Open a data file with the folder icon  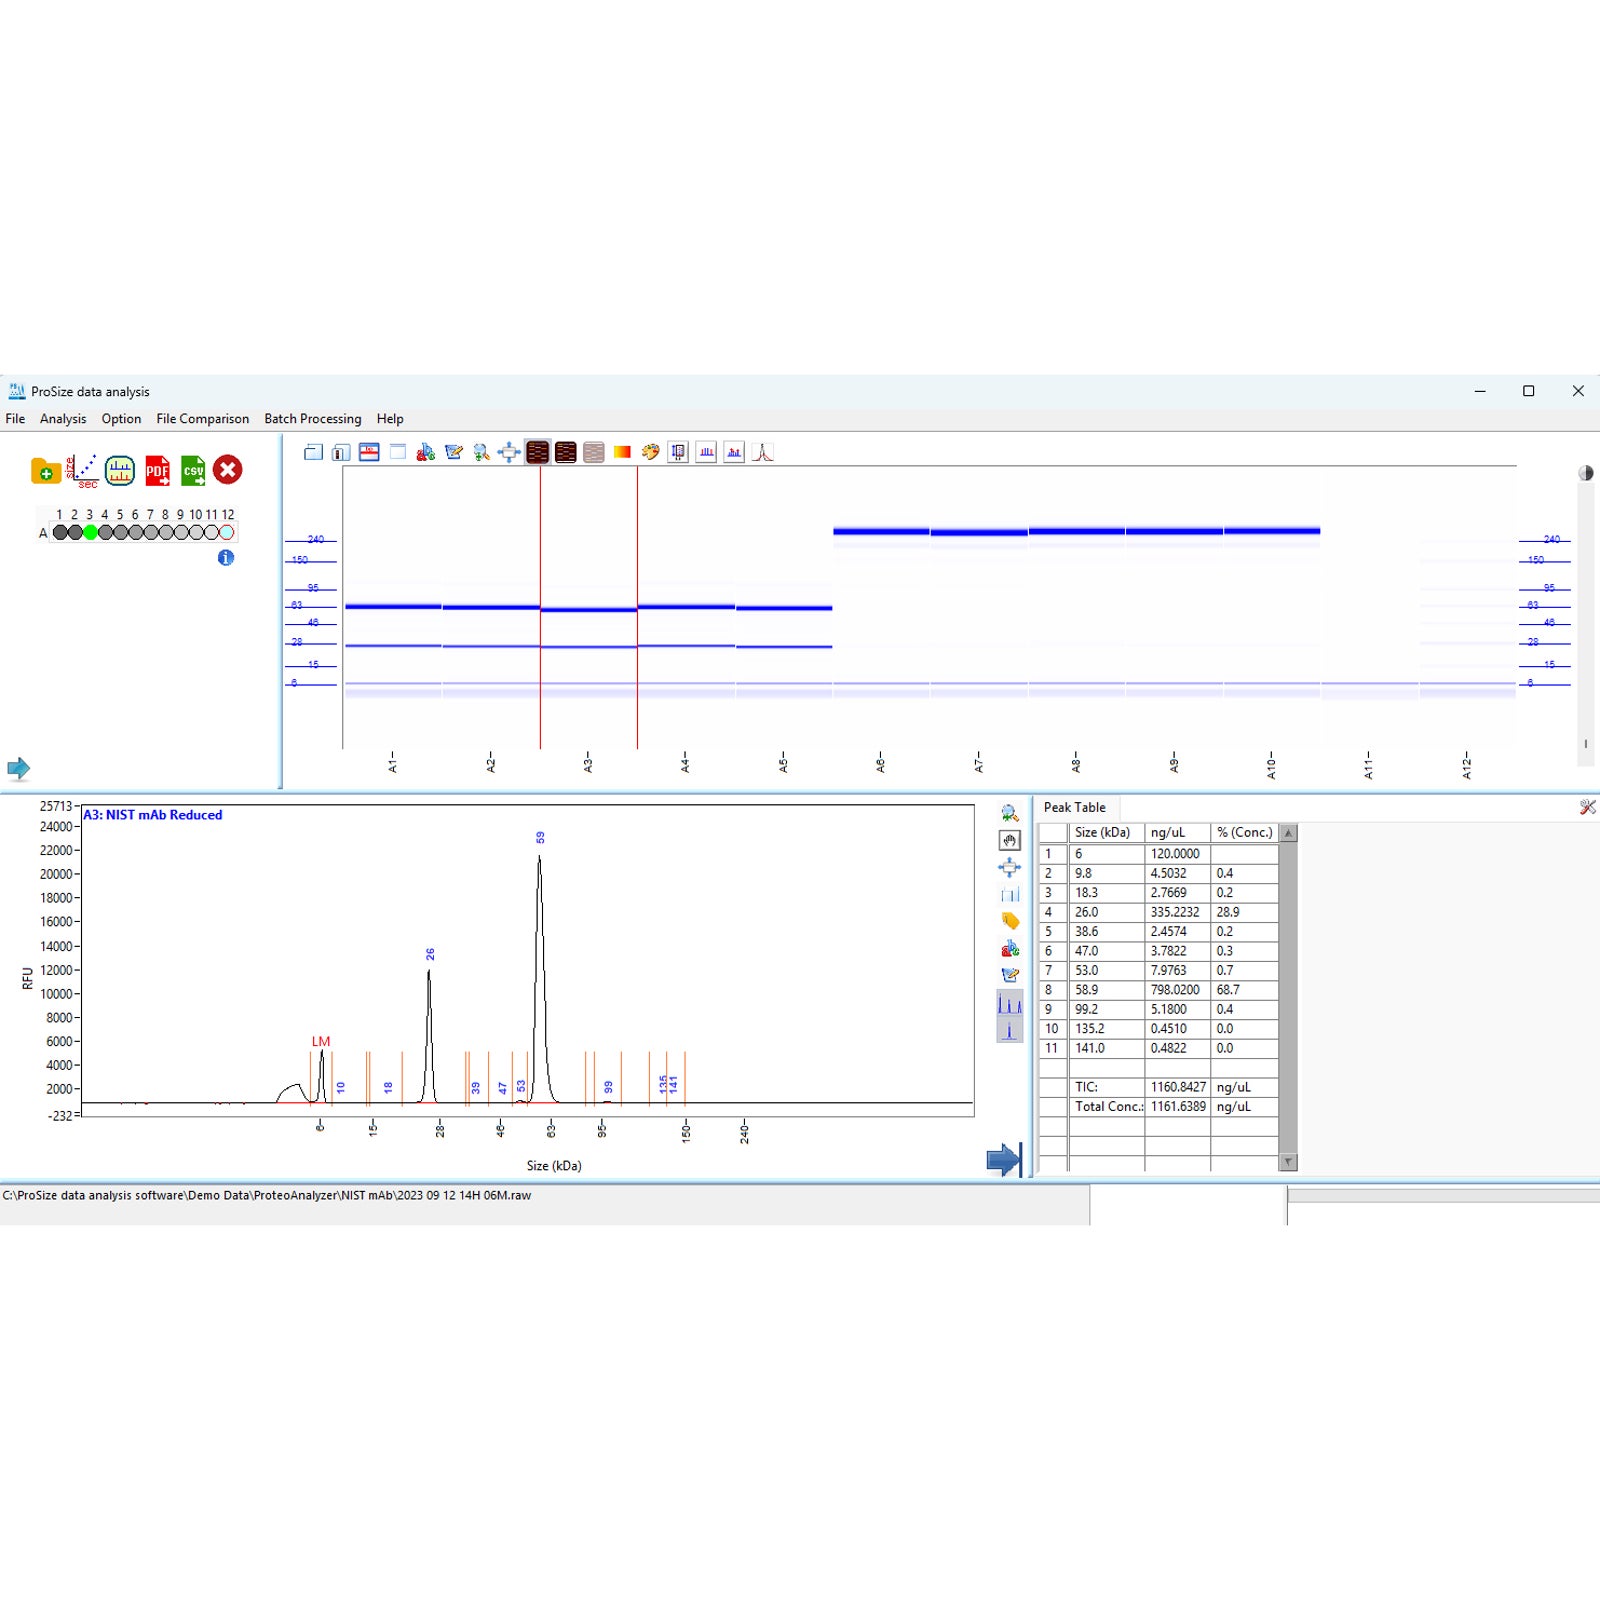coord(46,471)
